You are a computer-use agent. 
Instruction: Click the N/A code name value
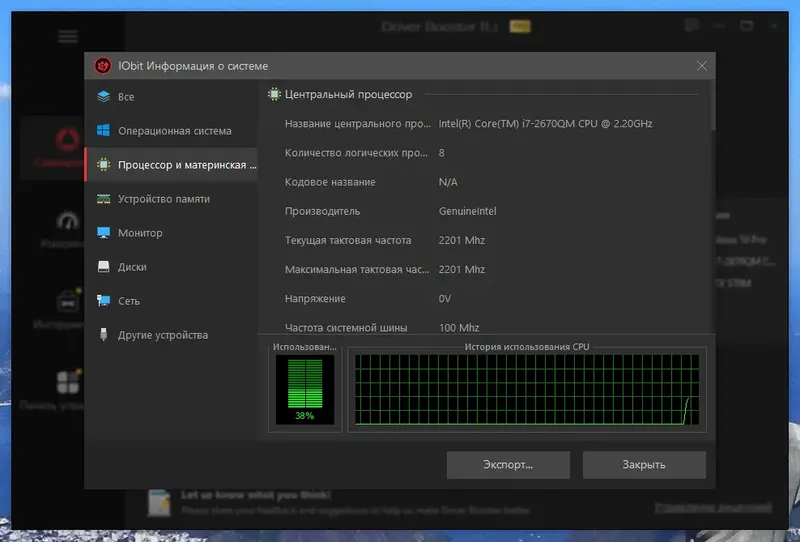(448, 182)
